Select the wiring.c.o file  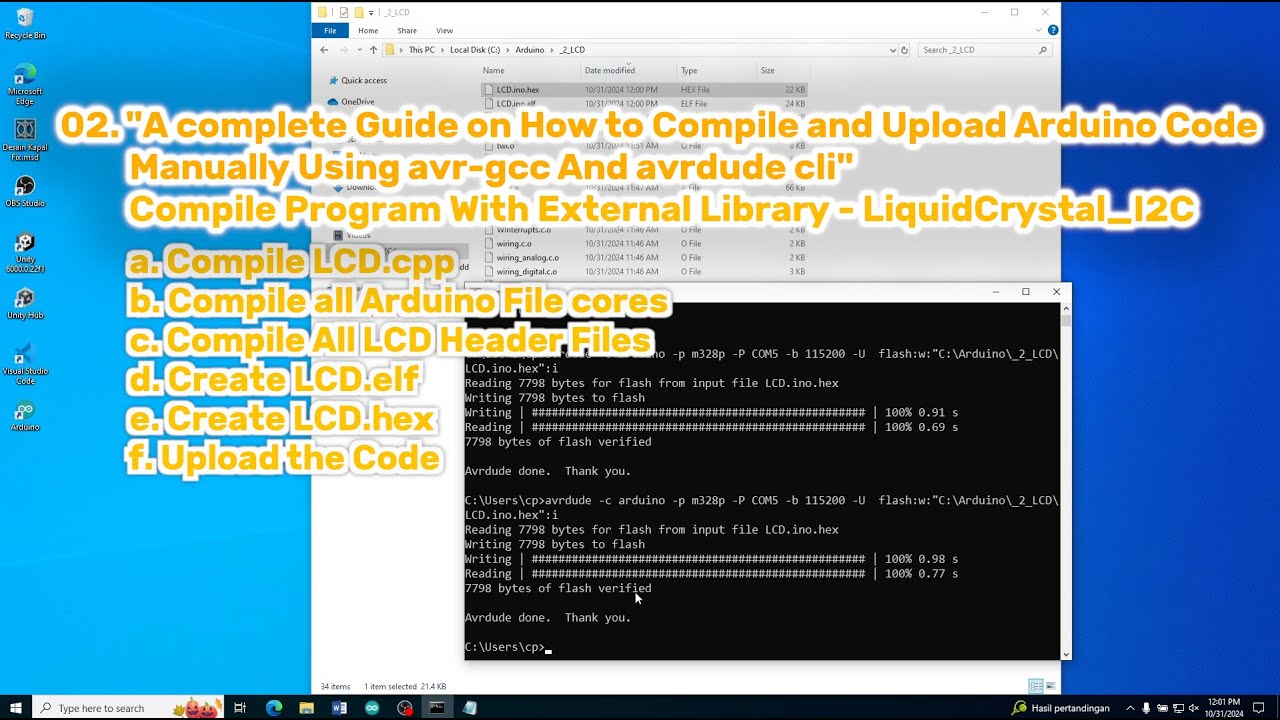[x=644, y=243]
